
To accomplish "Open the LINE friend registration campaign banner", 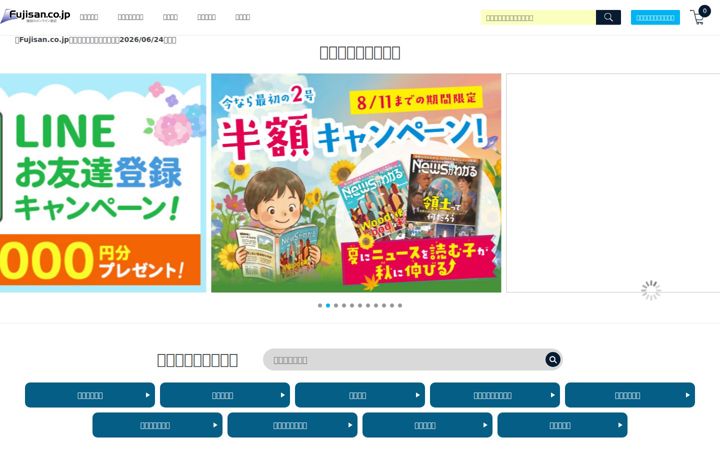I will (103, 183).
